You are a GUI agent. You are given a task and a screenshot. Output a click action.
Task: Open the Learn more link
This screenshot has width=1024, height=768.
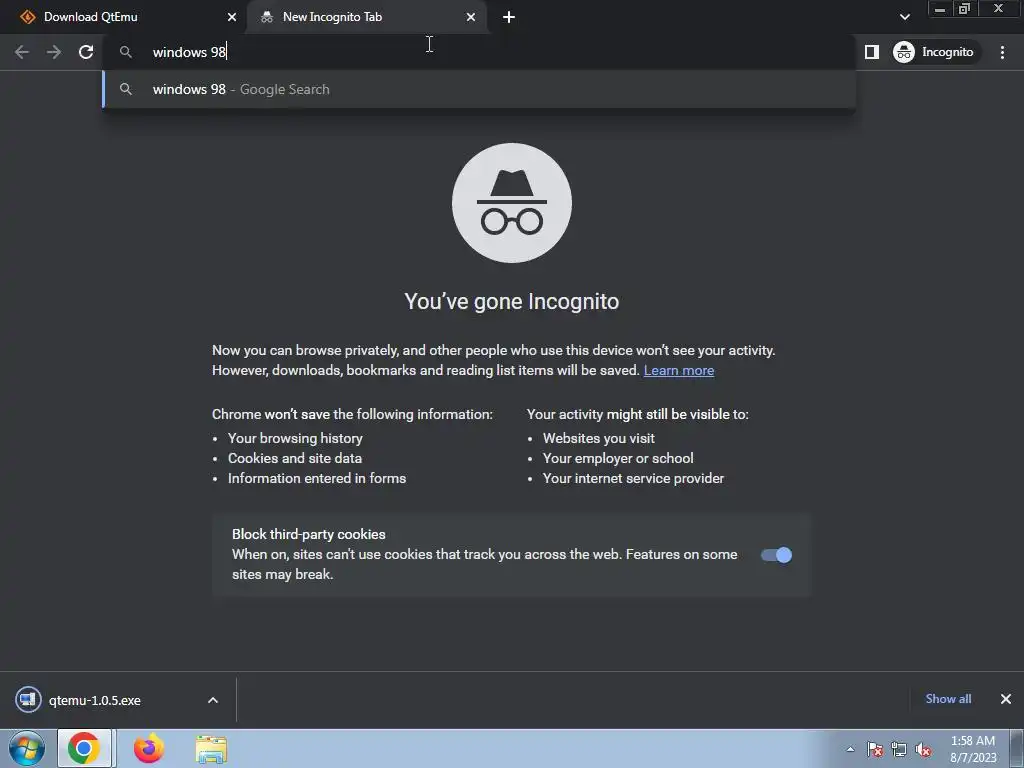[679, 370]
